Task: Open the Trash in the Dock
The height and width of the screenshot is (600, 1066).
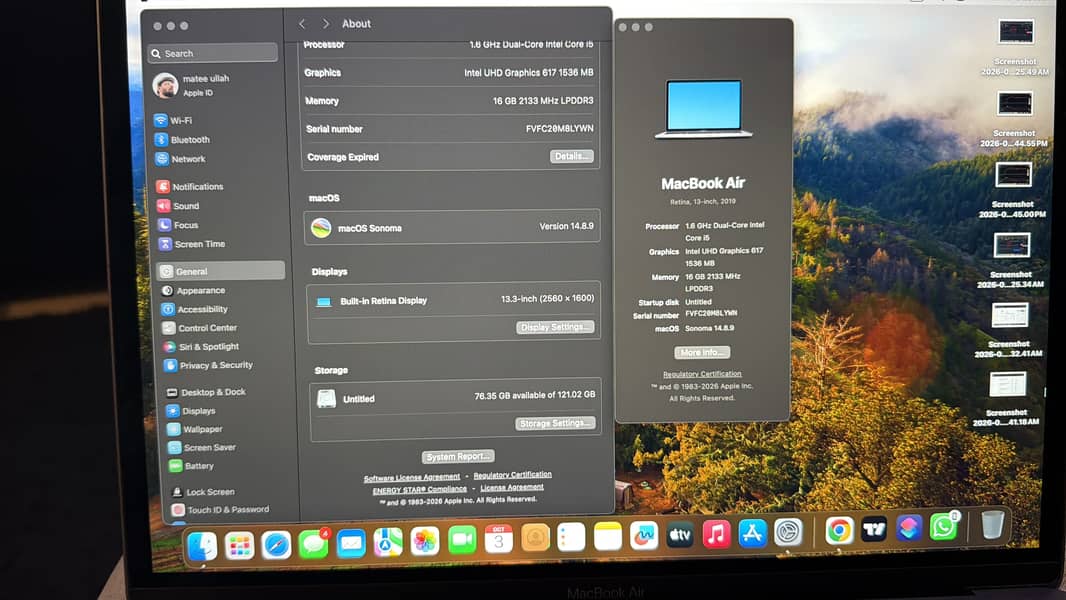Action: [x=993, y=525]
